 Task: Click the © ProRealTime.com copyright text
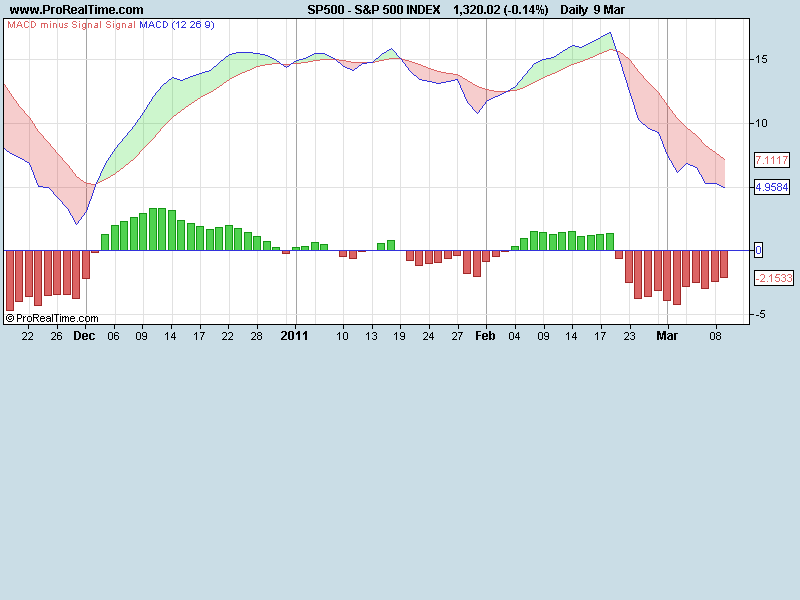[x=52, y=318]
